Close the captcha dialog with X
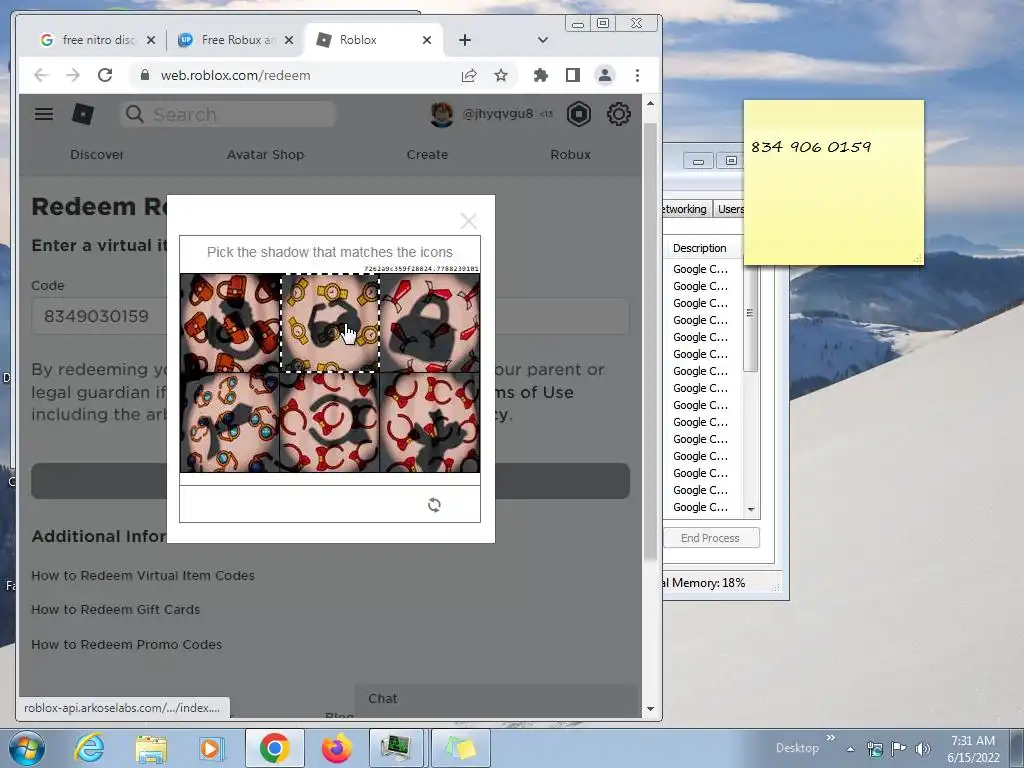 468,221
